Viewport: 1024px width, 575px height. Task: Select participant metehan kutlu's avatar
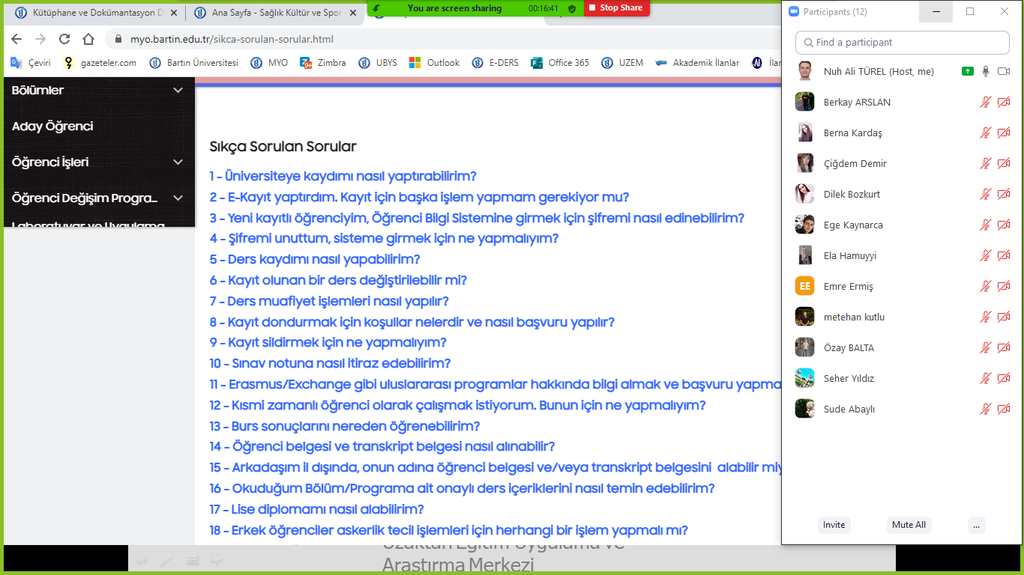tap(805, 317)
